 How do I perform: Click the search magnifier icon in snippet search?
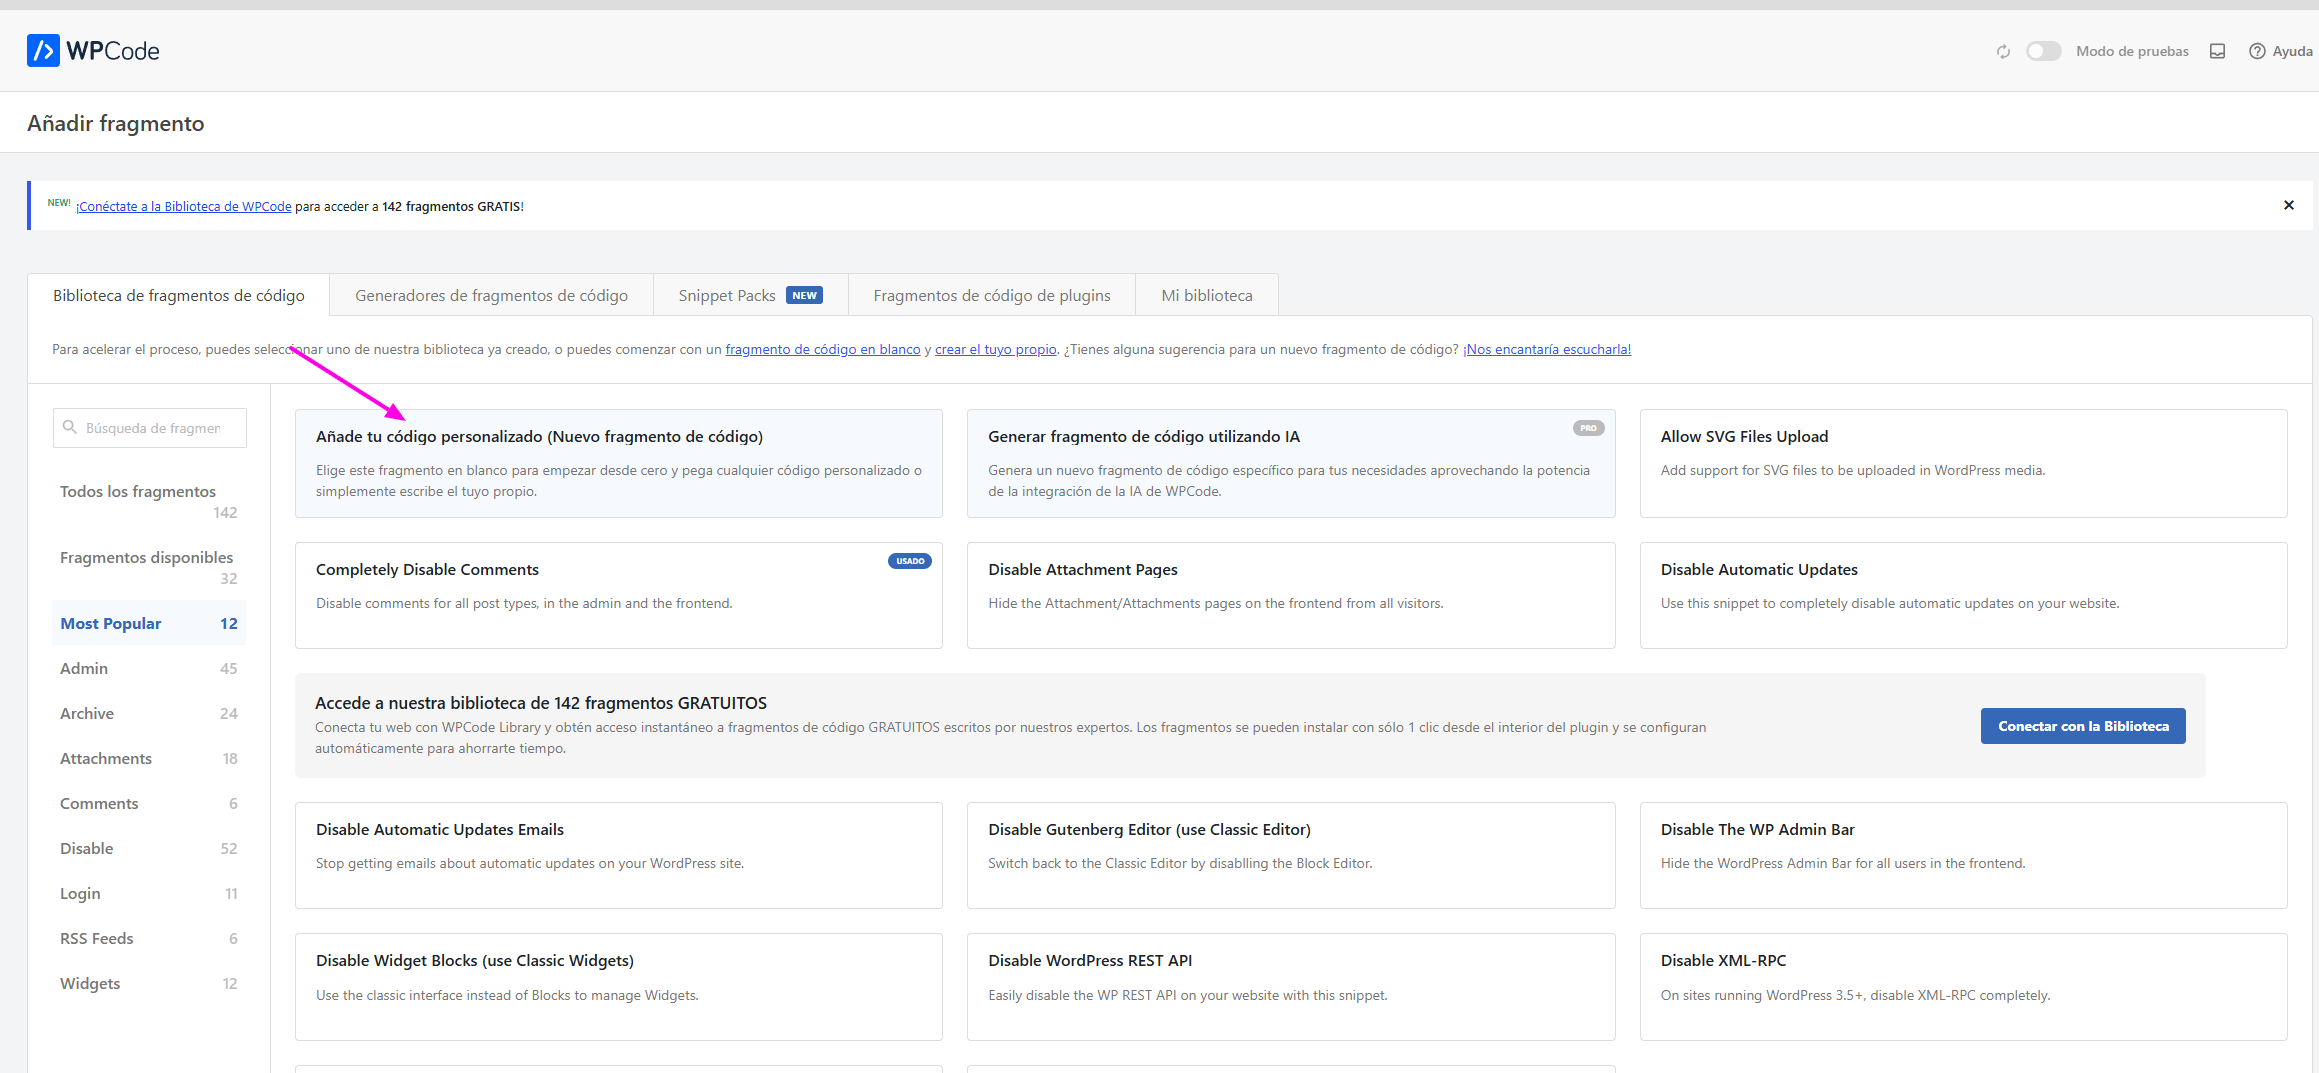(x=70, y=427)
